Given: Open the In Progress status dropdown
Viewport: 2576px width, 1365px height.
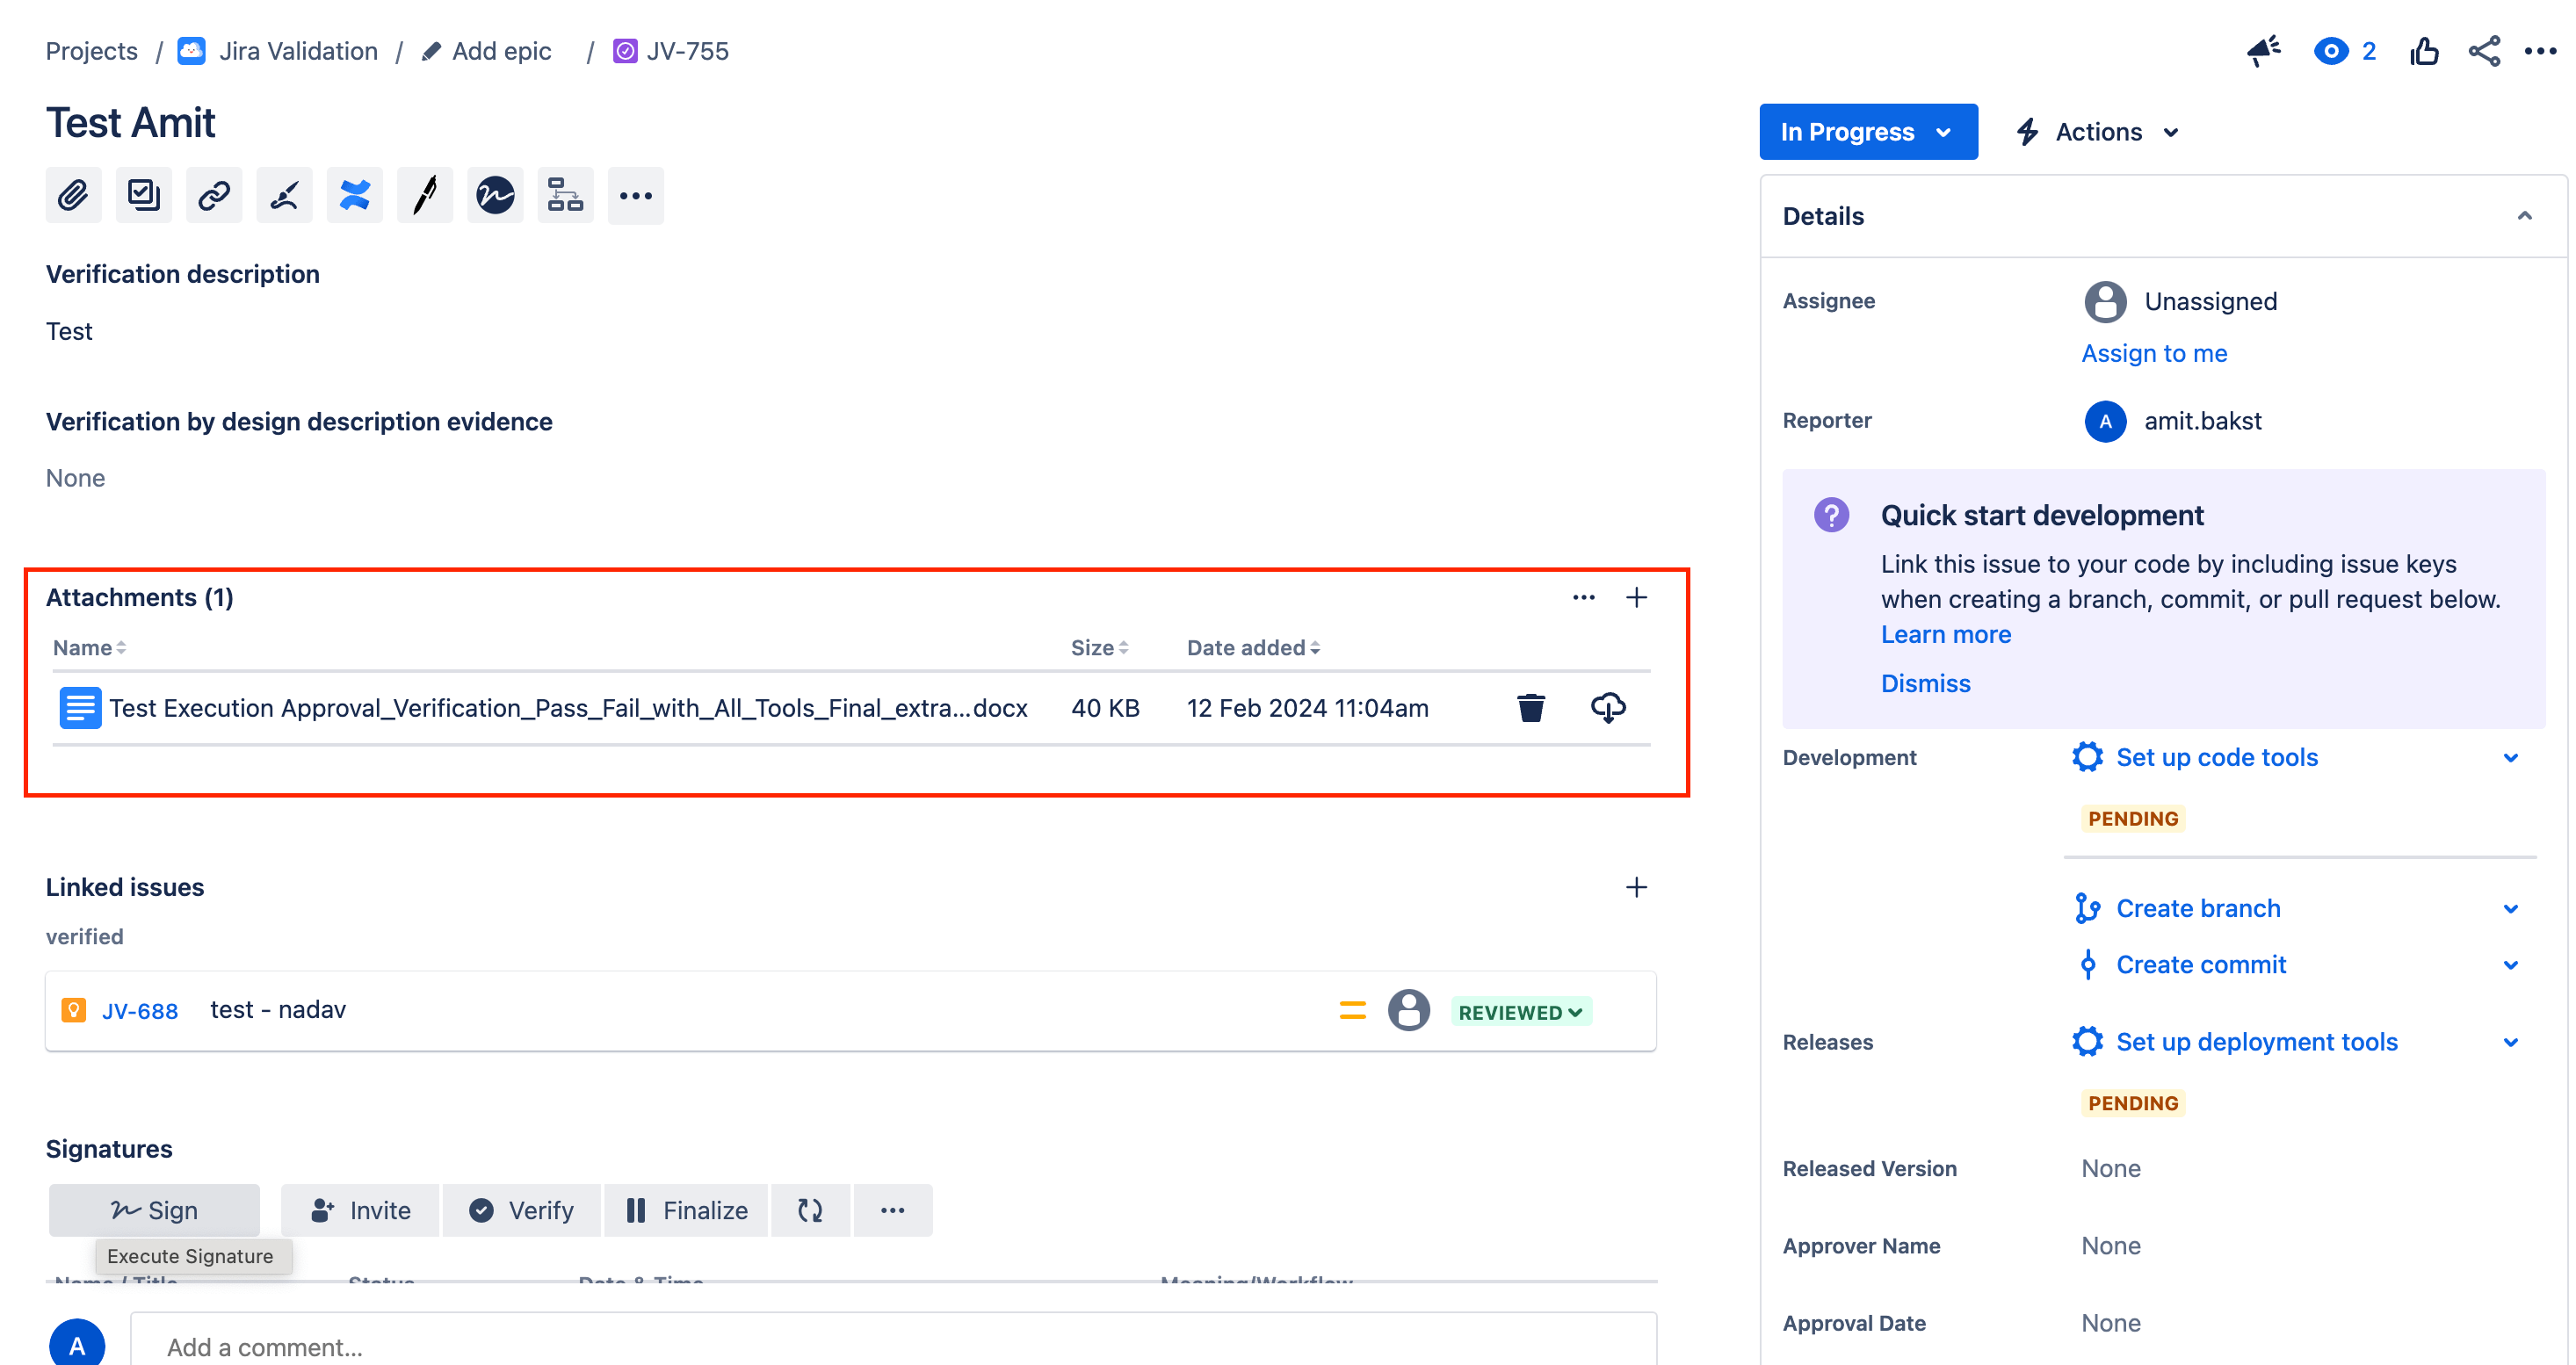Looking at the screenshot, I should pos(1868,132).
